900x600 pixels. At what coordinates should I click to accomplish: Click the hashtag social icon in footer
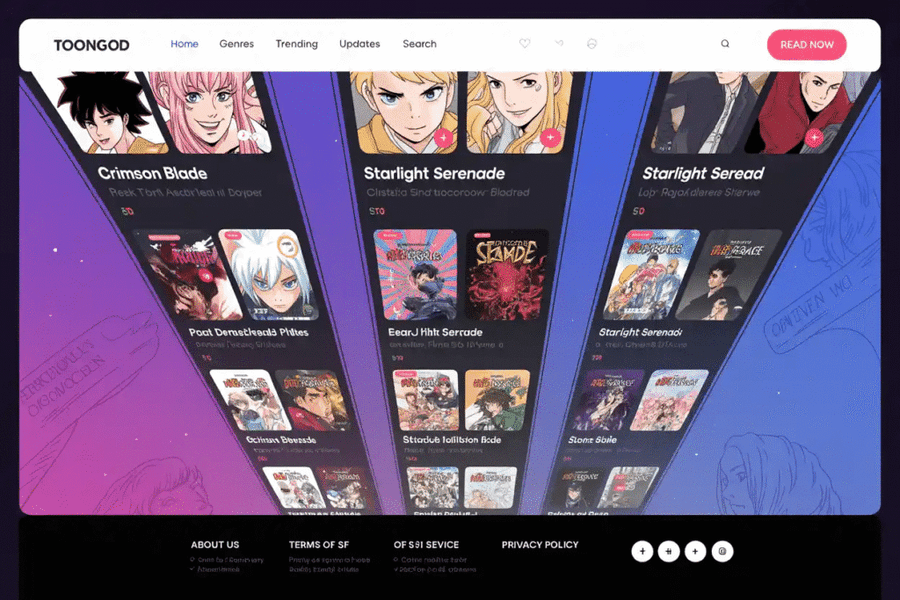(x=669, y=551)
